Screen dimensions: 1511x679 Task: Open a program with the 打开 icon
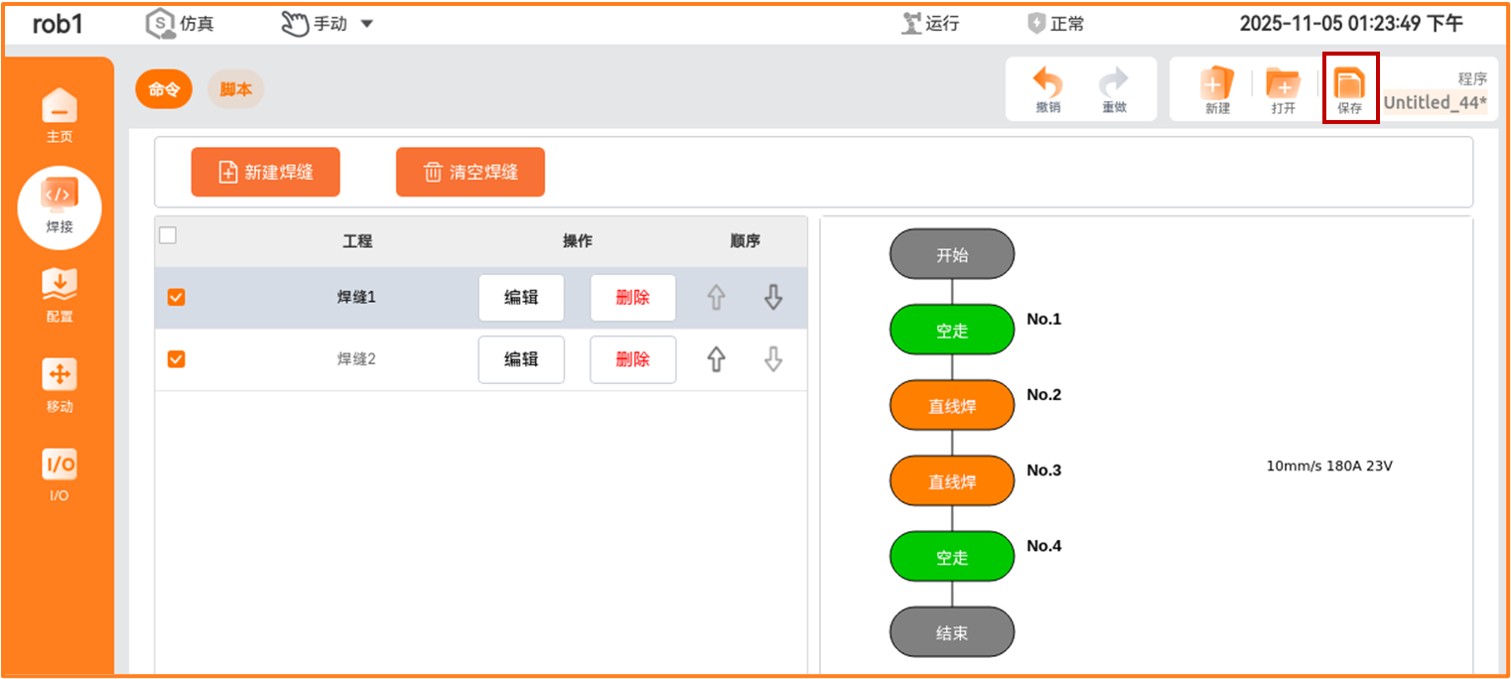coord(1283,88)
